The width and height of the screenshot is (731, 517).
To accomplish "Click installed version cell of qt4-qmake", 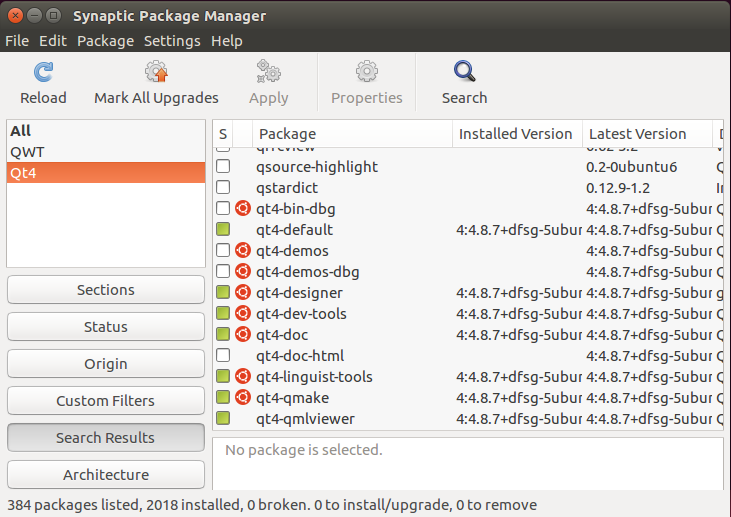I will click(519, 397).
